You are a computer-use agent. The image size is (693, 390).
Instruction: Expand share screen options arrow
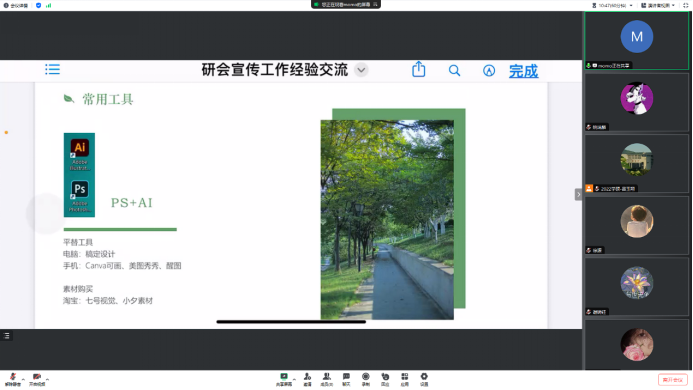tap(294, 379)
